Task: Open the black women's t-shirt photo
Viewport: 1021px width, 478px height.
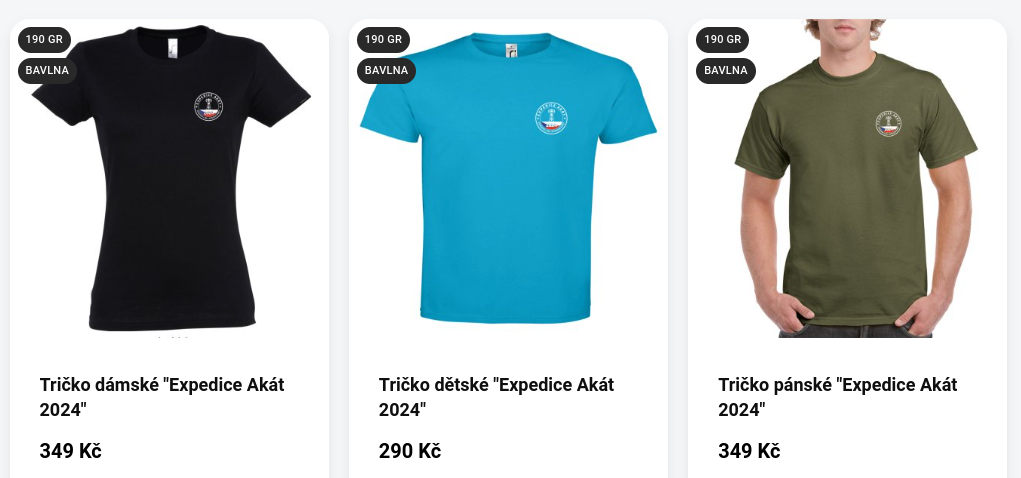Action: tap(169, 178)
